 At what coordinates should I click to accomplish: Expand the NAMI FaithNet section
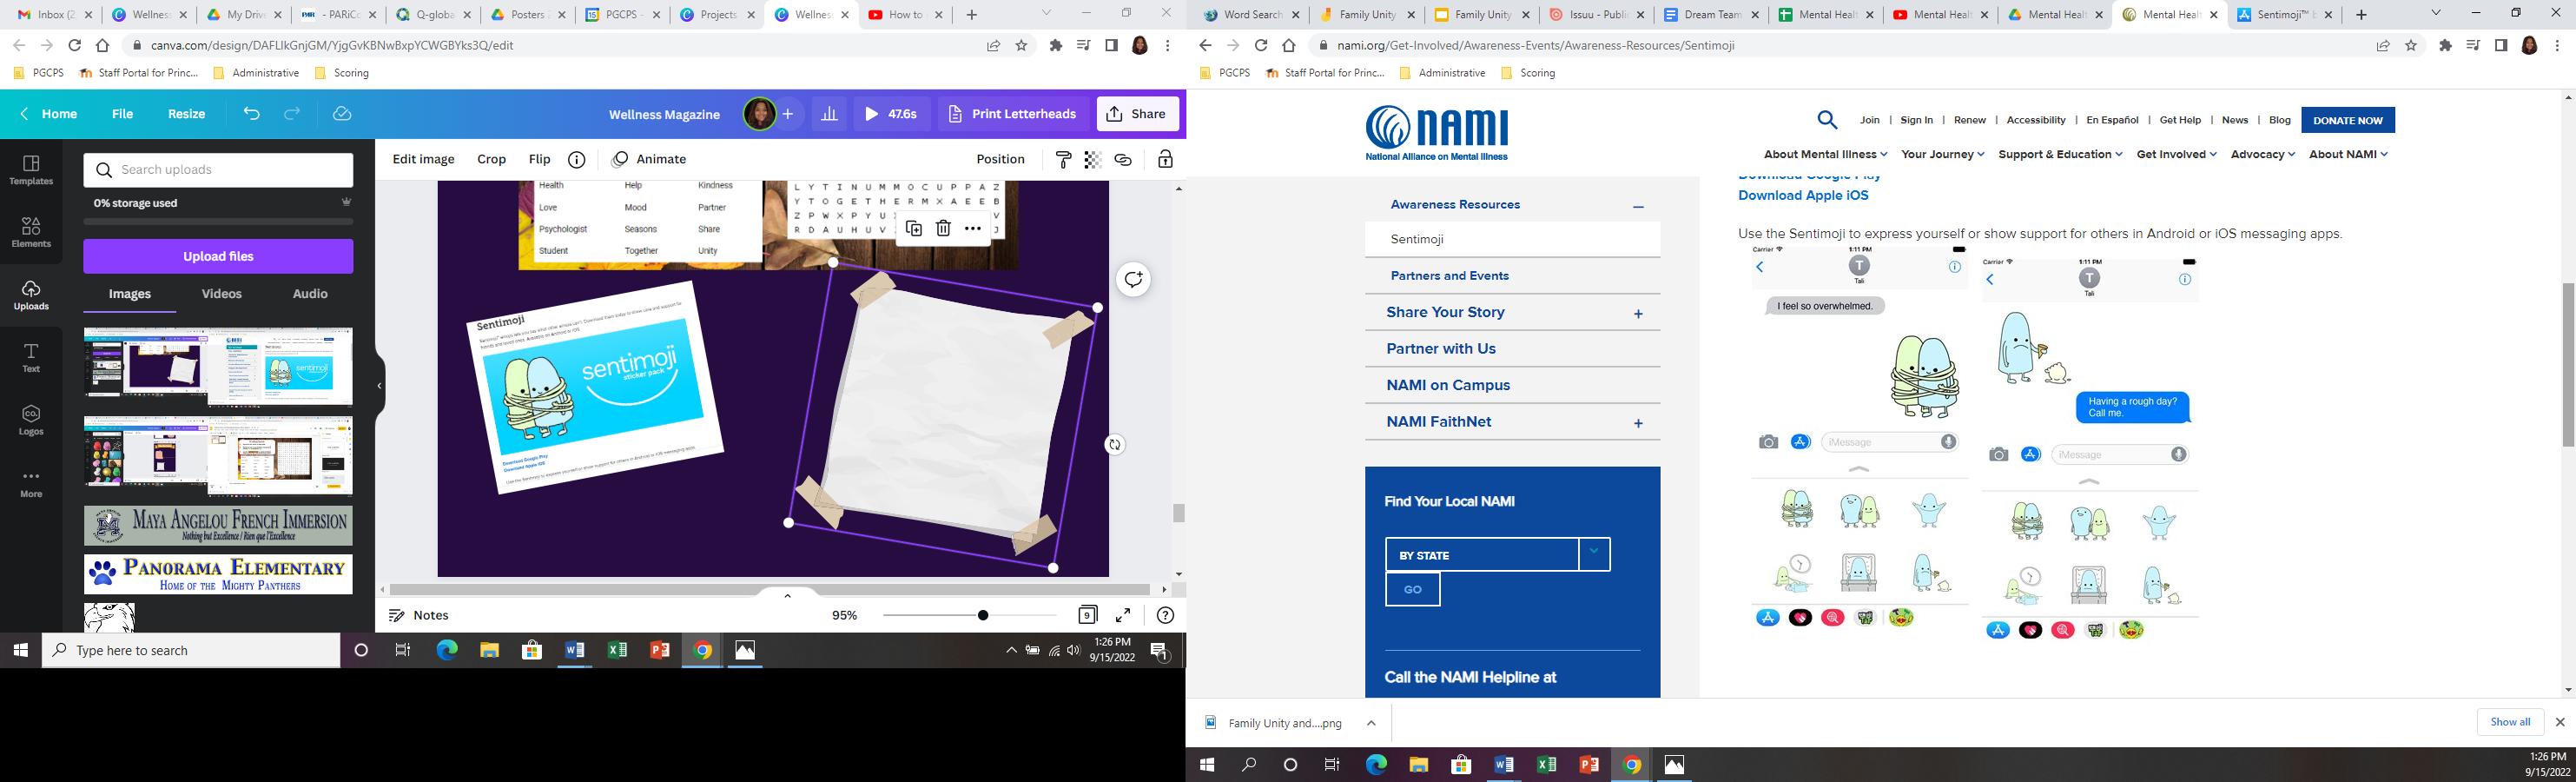tap(1638, 423)
